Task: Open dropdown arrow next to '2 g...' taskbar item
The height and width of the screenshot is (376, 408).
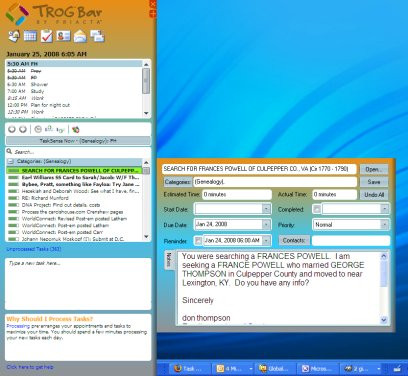Action: (x=379, y=369)
